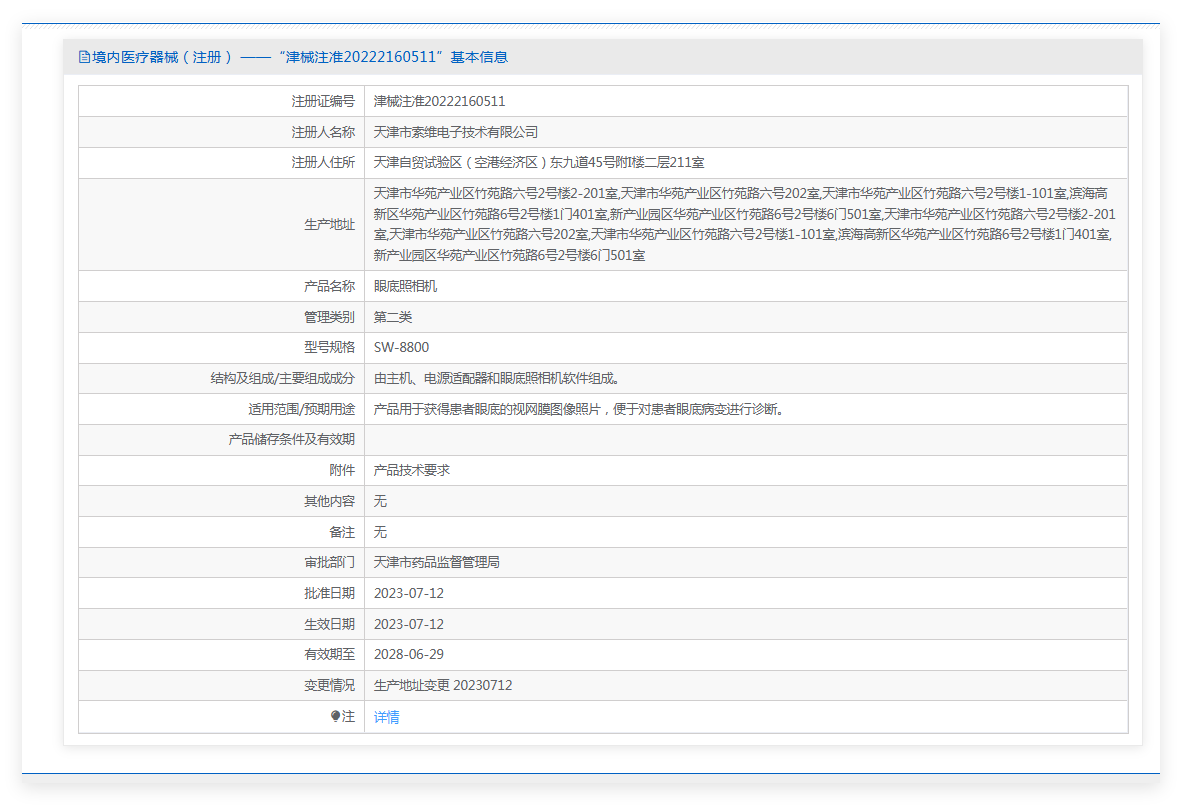This screenshot has width=1182, height=805.
Task: Click the 无 value in 其他内容 row
Action: pyautogui.click(x=380, y=501)
